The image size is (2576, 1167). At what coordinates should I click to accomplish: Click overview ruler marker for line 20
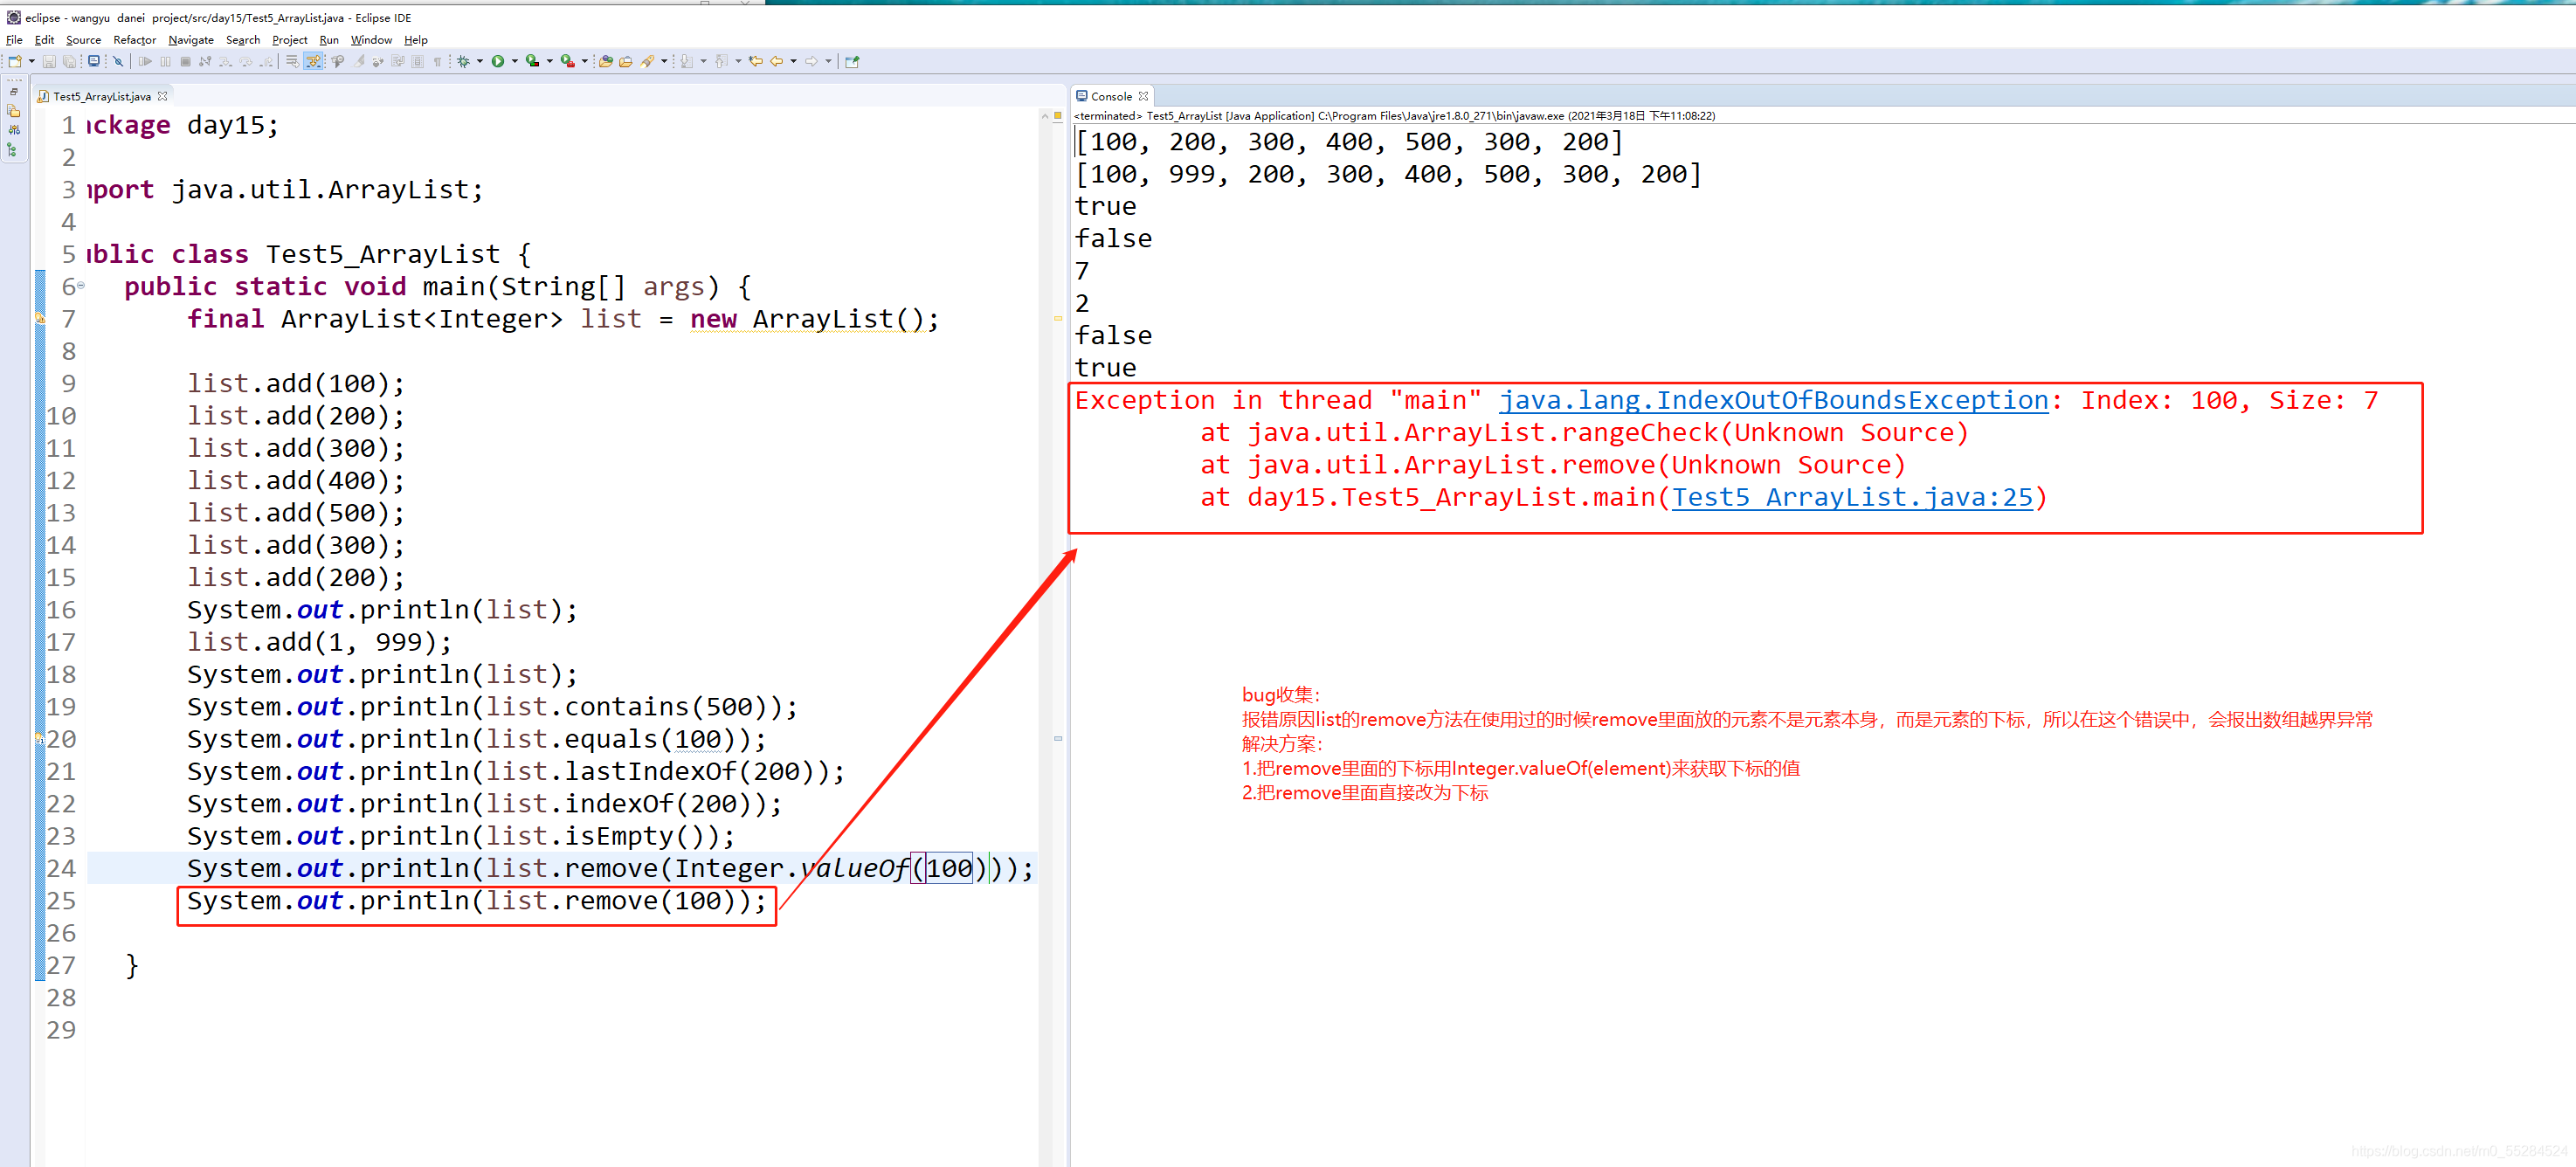click(1058, 739)
